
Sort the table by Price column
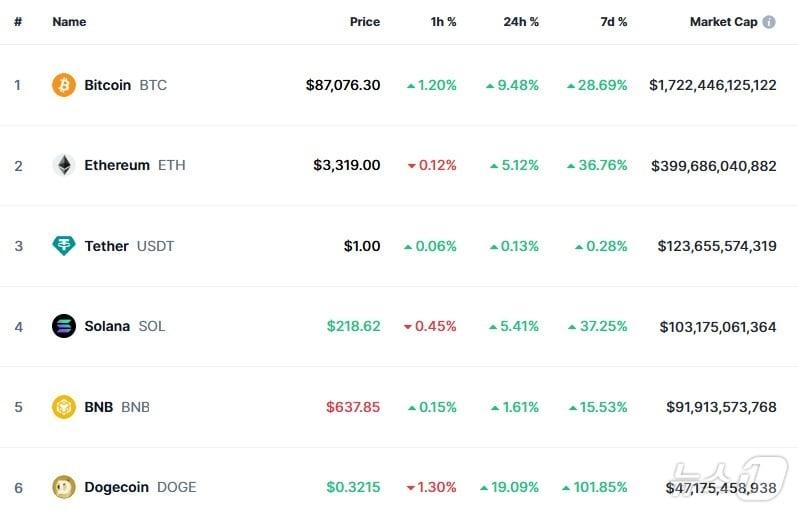(x=364, y=22)
